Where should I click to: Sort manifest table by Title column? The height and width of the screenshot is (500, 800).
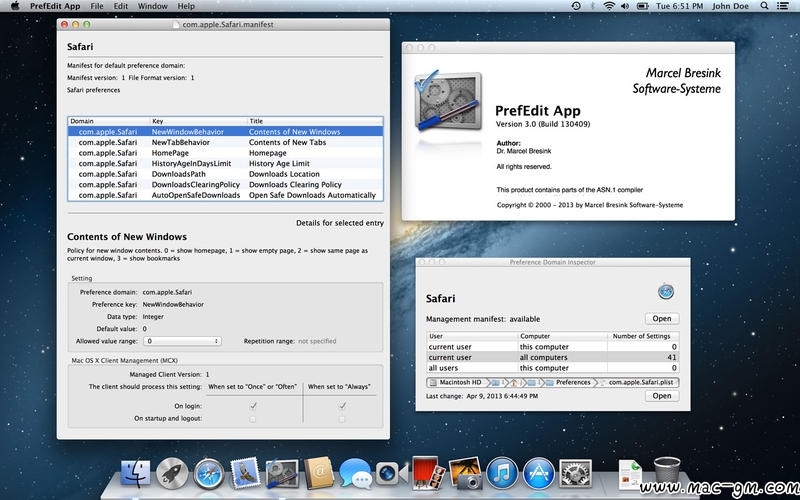pos(314,121)
